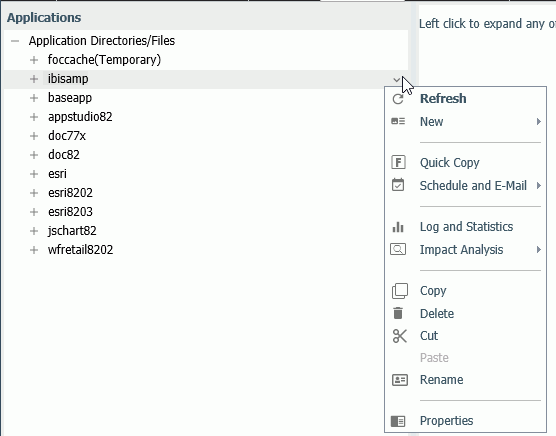Click the Copy pages icon
Screen dimensions: 556x436
point(400,291)
